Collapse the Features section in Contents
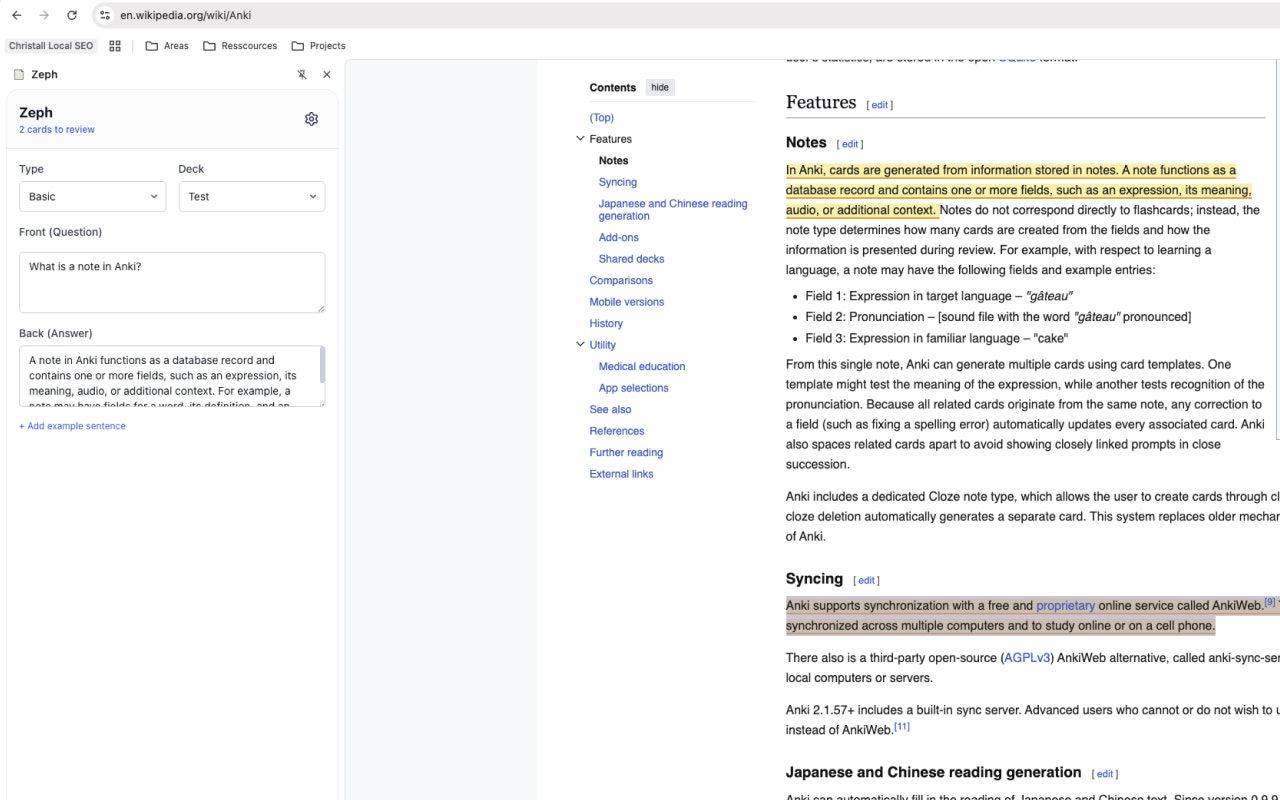Screen dimensions: 1280x800 pyautogui.click(x=580, y=139)
